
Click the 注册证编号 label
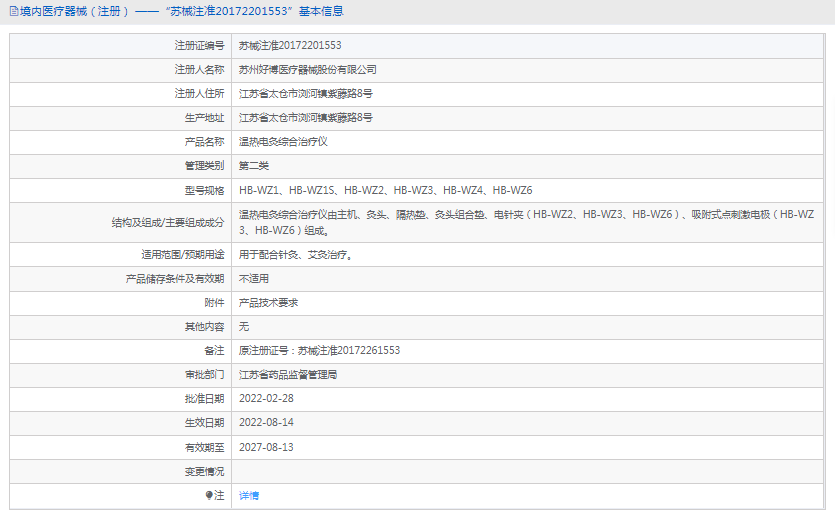(x=200, y=46)
